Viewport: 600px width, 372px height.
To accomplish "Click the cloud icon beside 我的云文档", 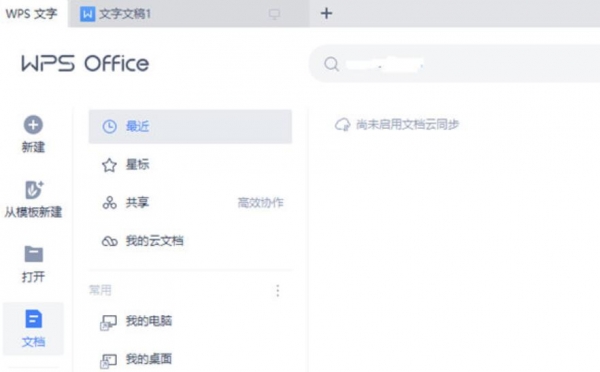I will 109,241.
